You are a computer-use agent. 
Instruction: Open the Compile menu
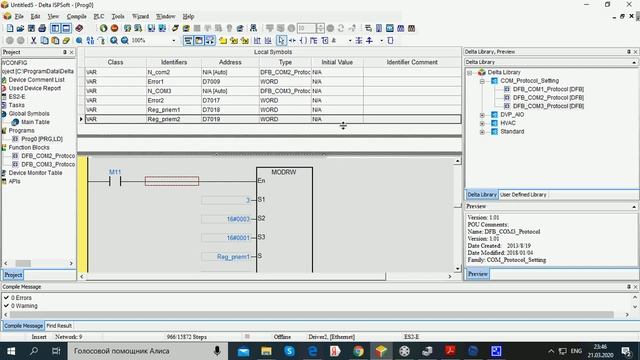[76, 16]
